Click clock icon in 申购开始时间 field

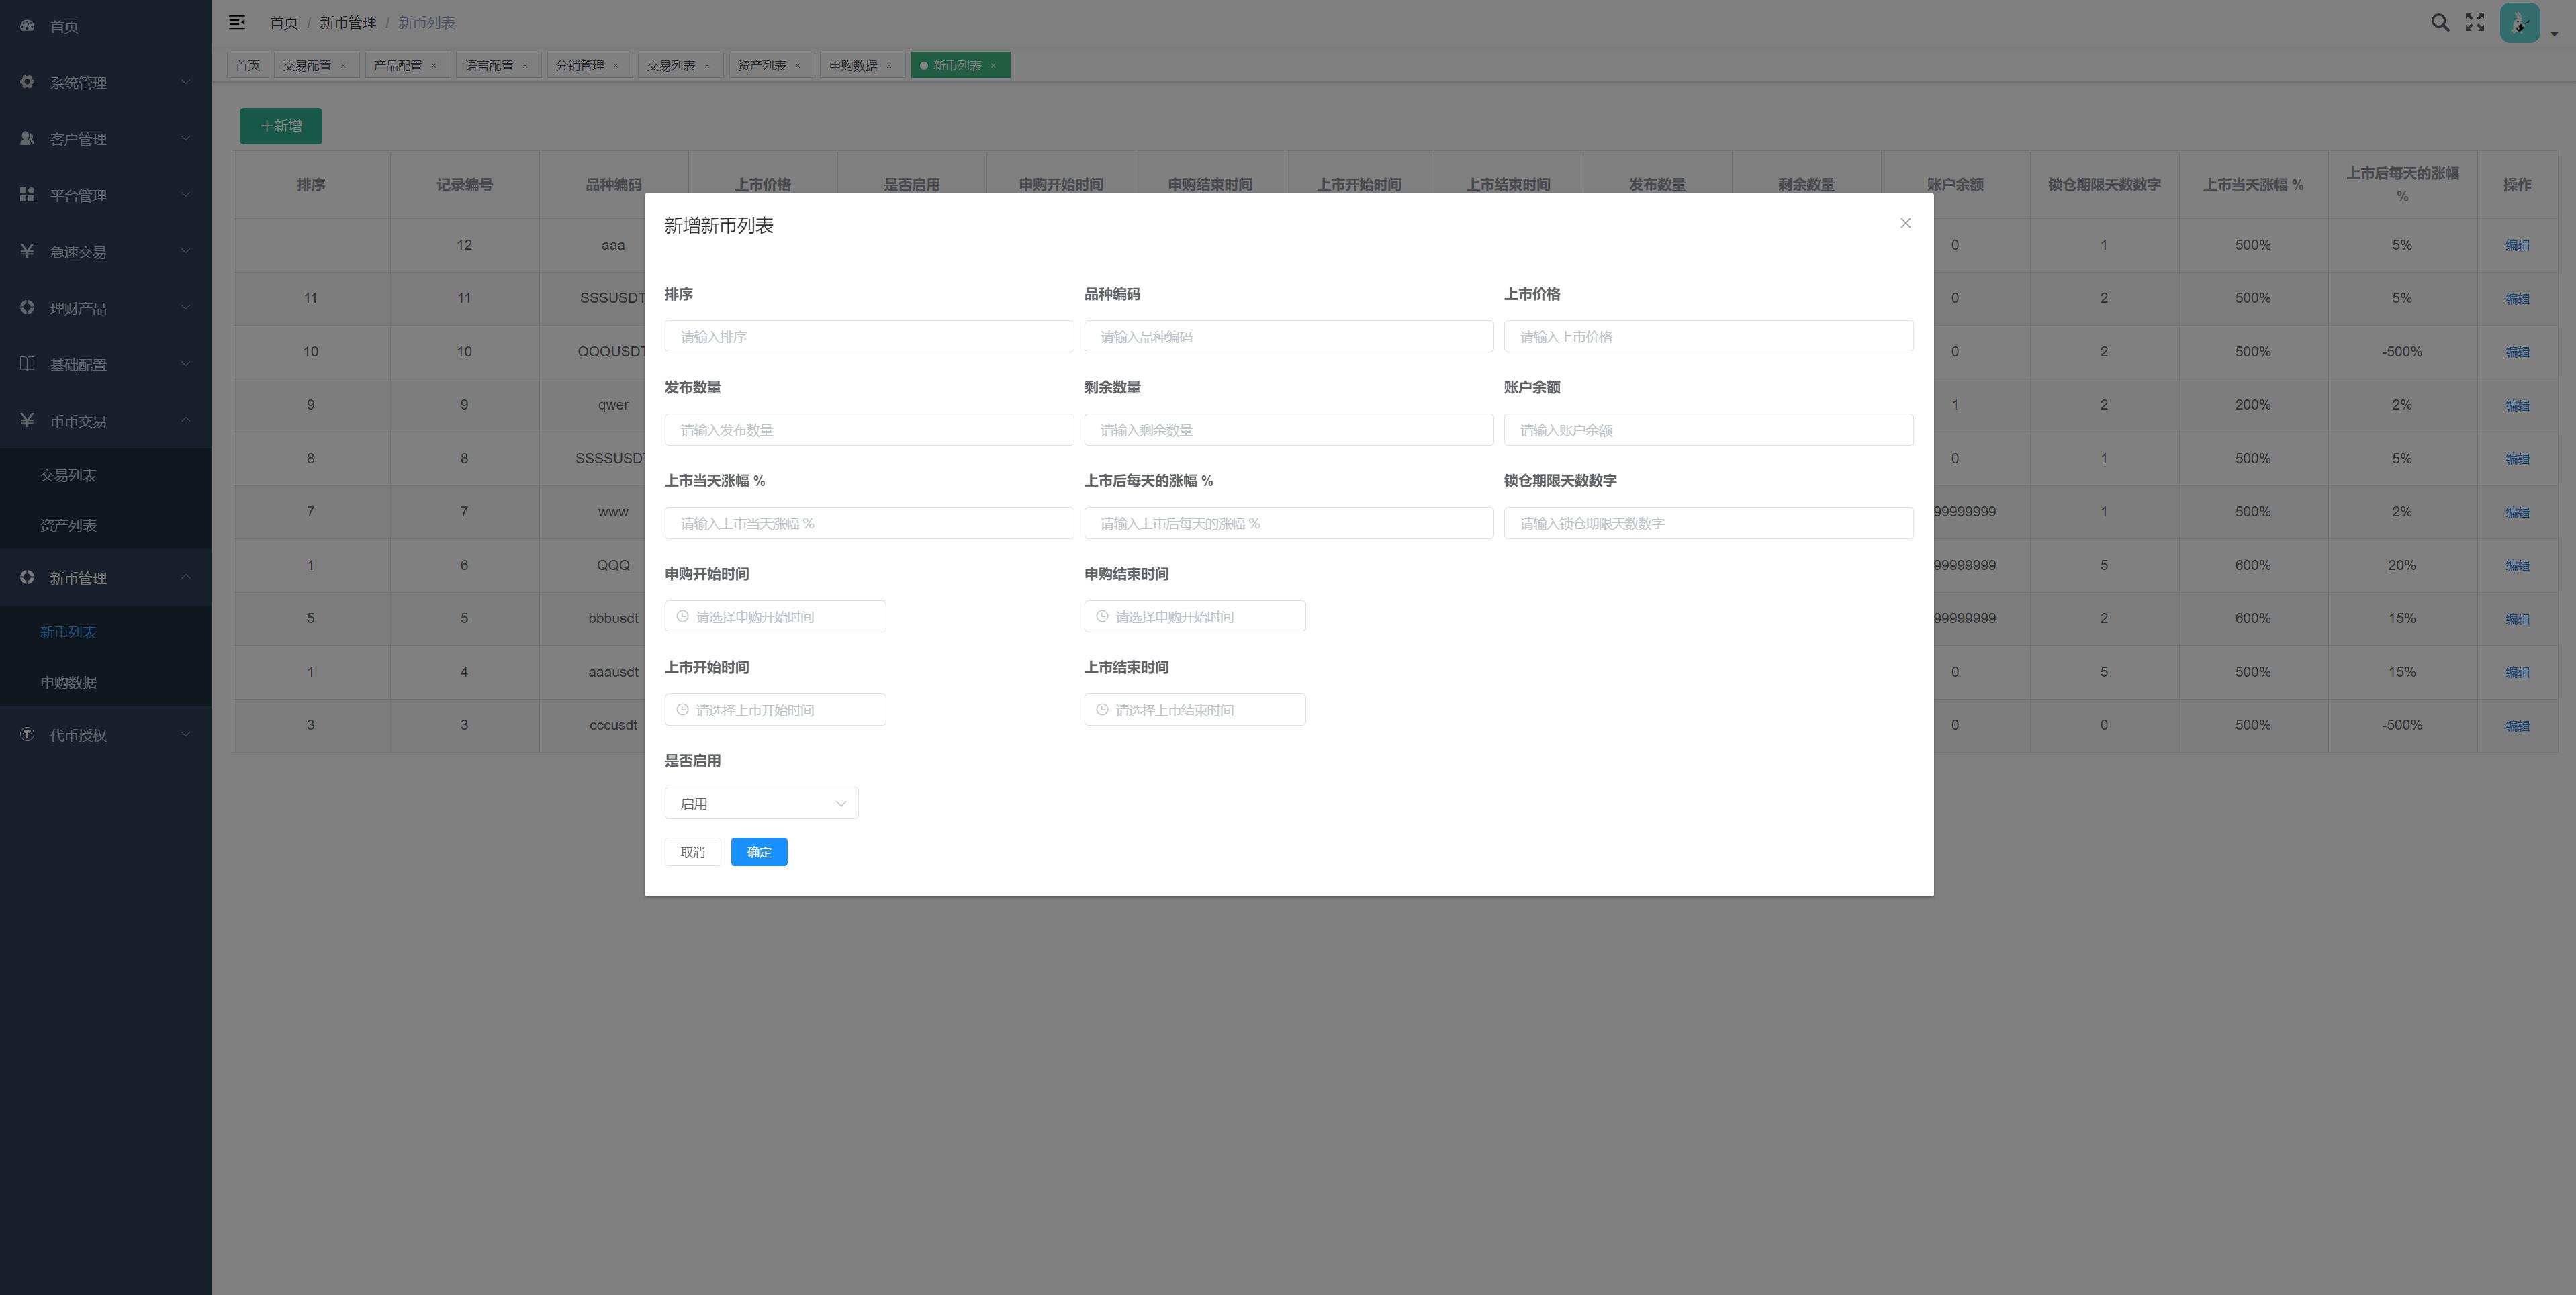(683, 616)
